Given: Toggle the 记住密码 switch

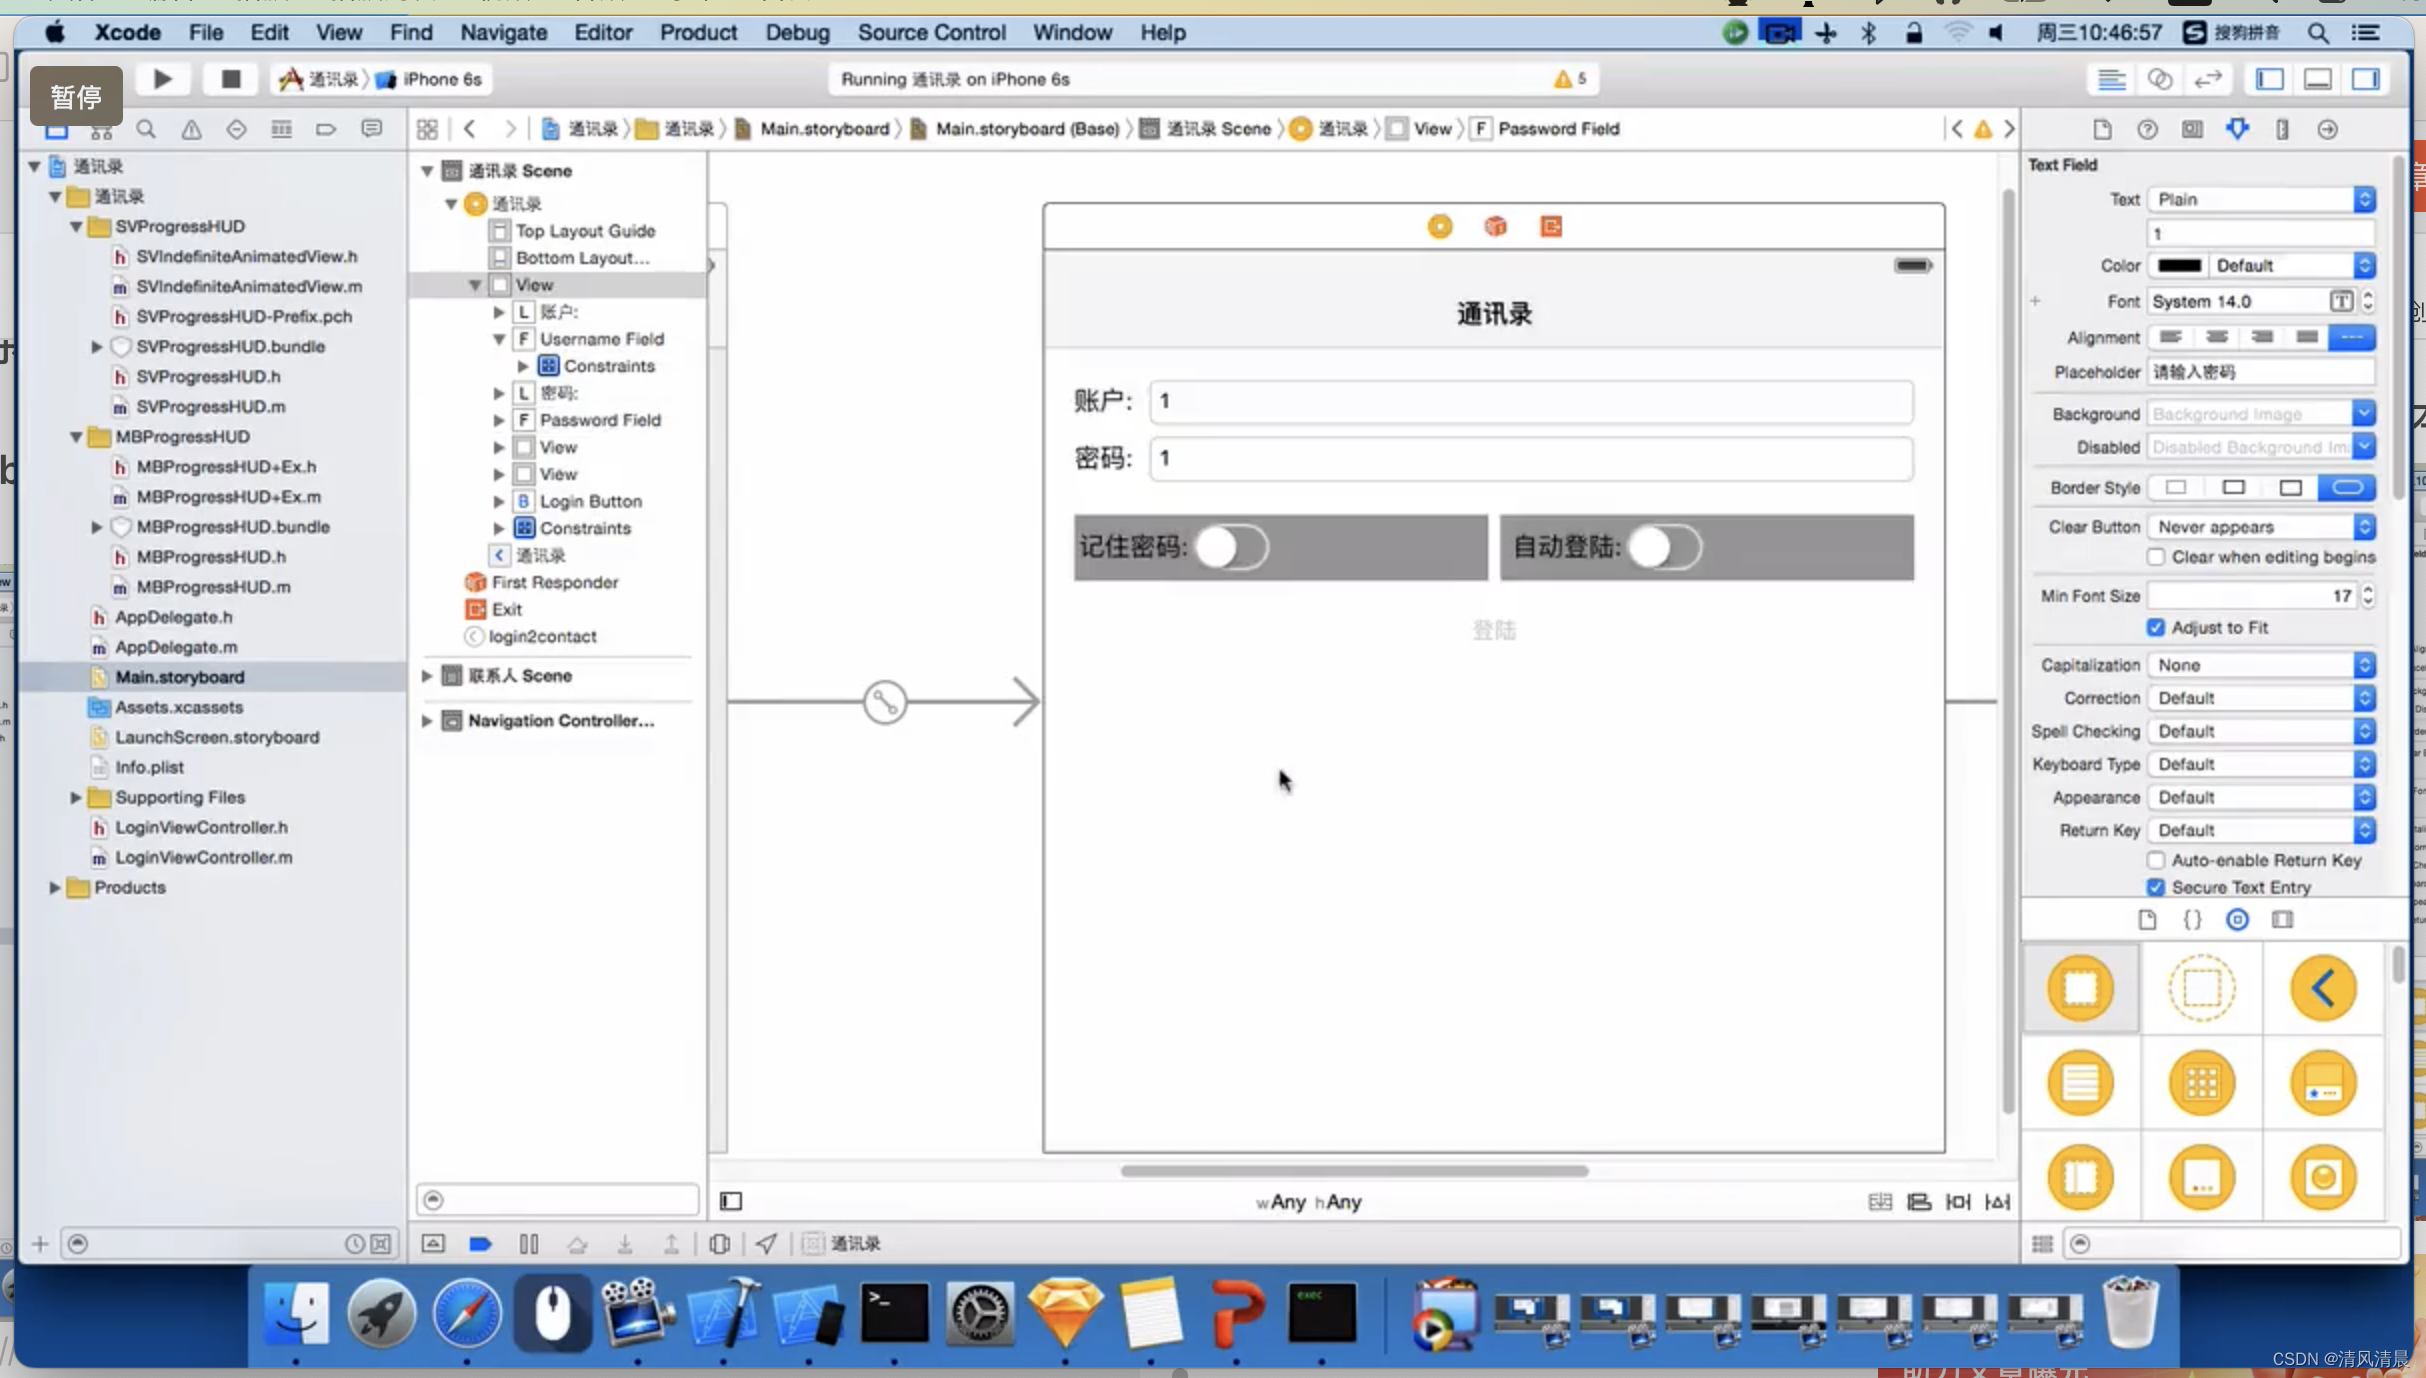Looking at the screenshot, I should point(1233,547).
